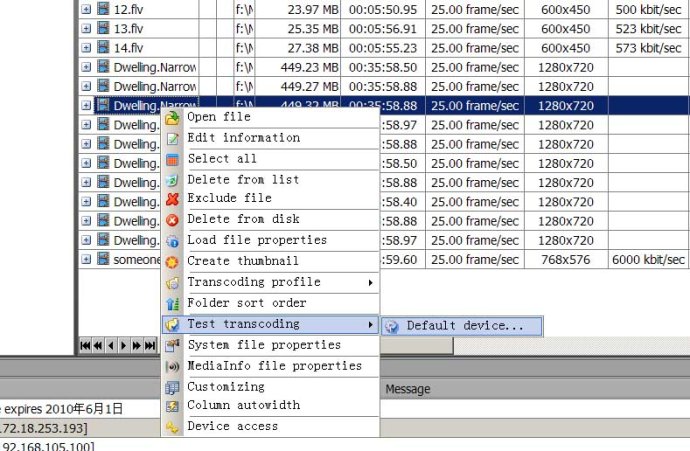Click the film icon of 13.flv

click(103, 28)
